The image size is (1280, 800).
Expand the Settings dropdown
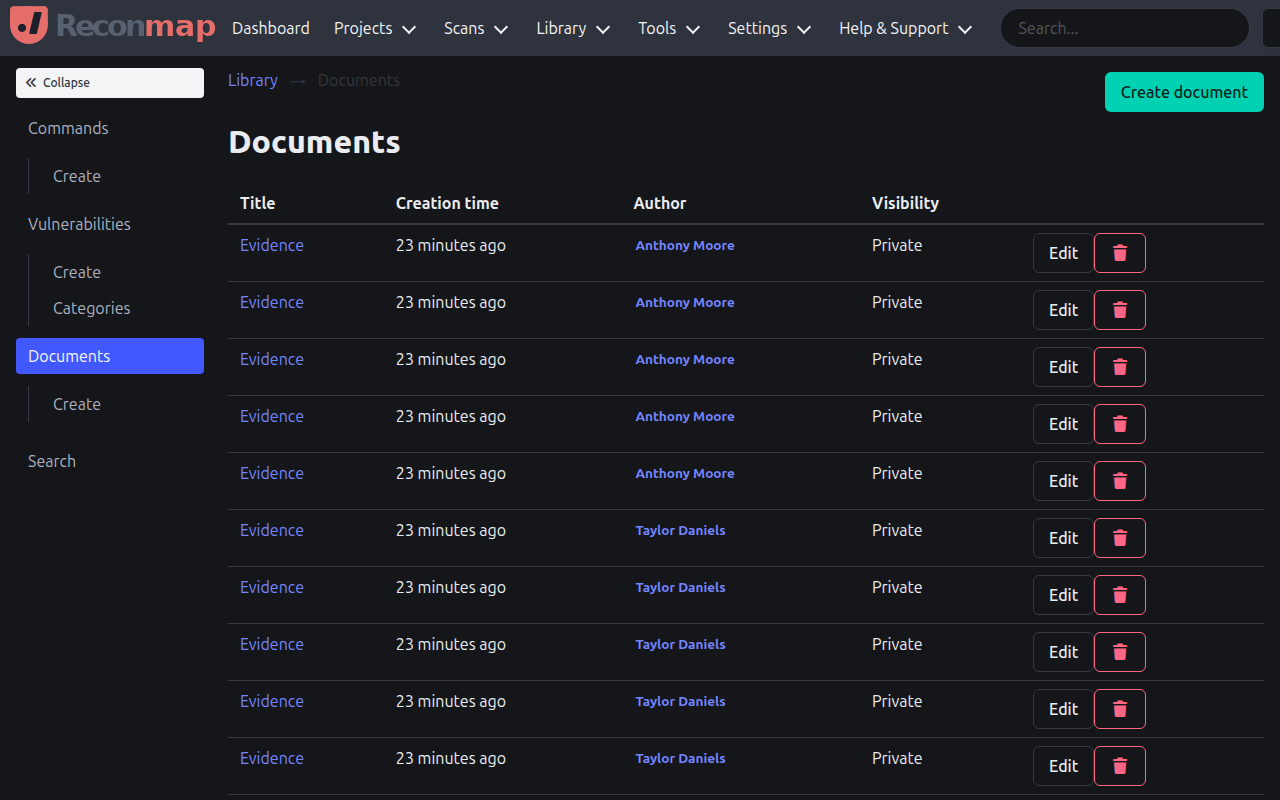(x=768, y=28)
